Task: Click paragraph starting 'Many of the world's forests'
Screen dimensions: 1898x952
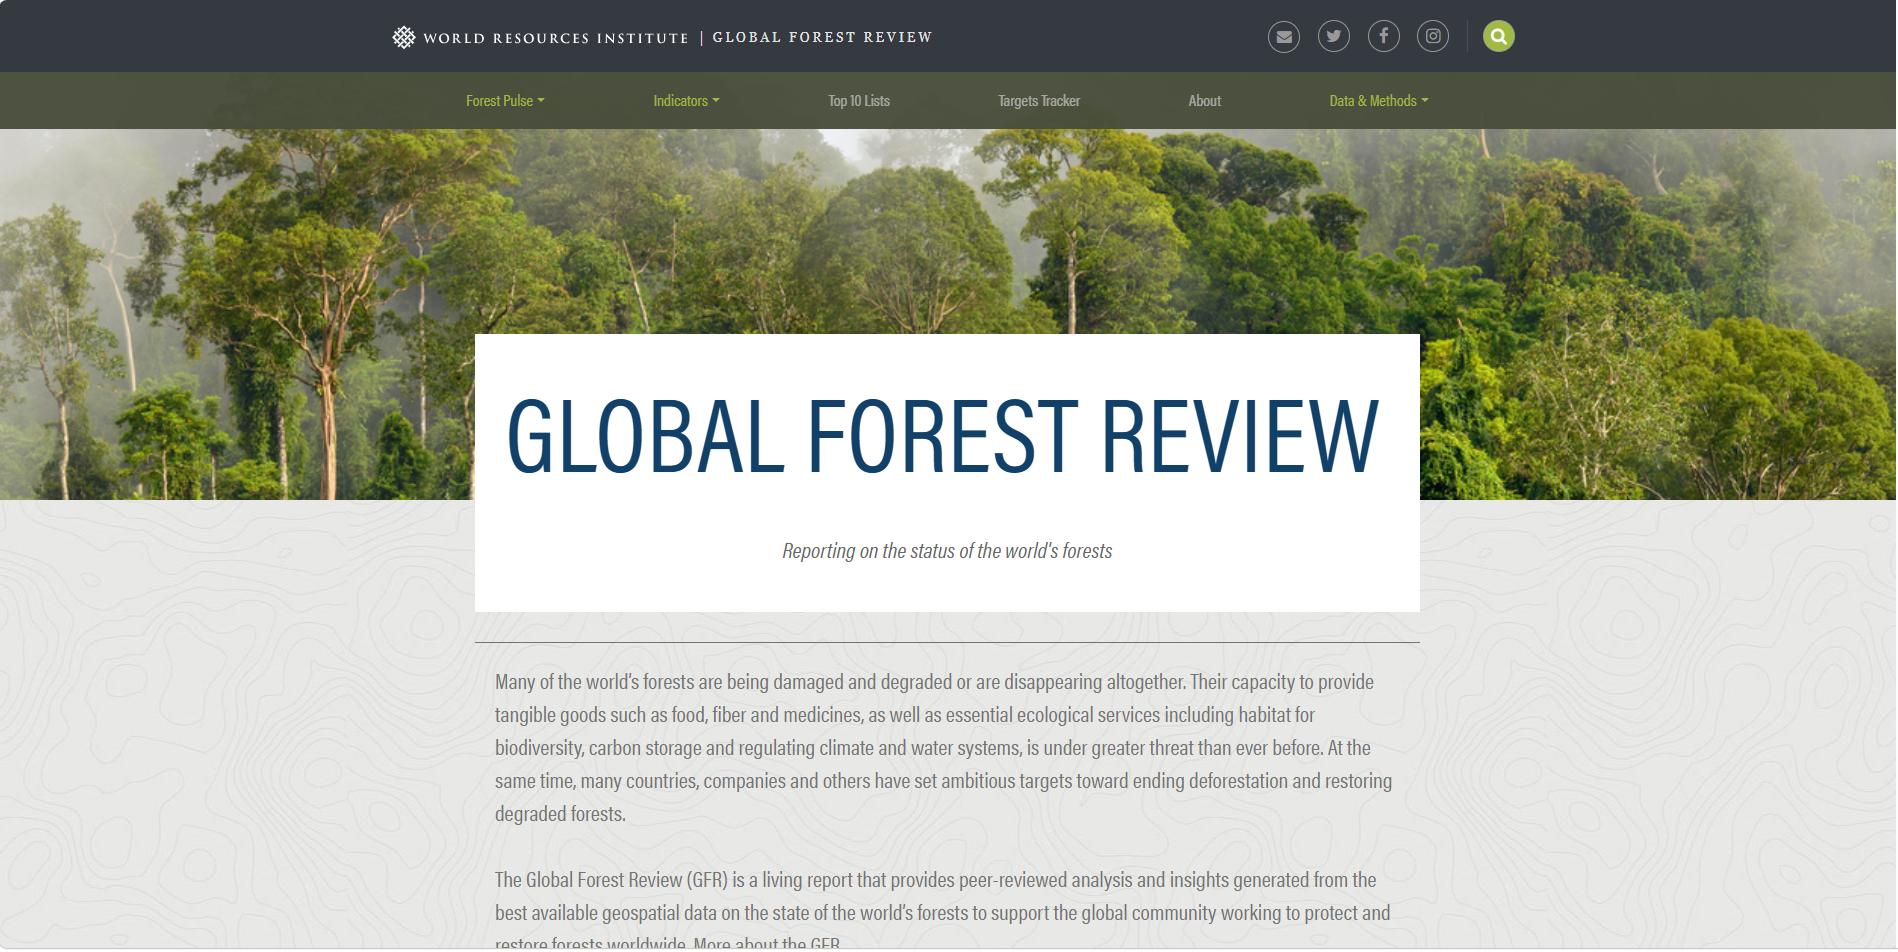Action: (x=944, y=748)
